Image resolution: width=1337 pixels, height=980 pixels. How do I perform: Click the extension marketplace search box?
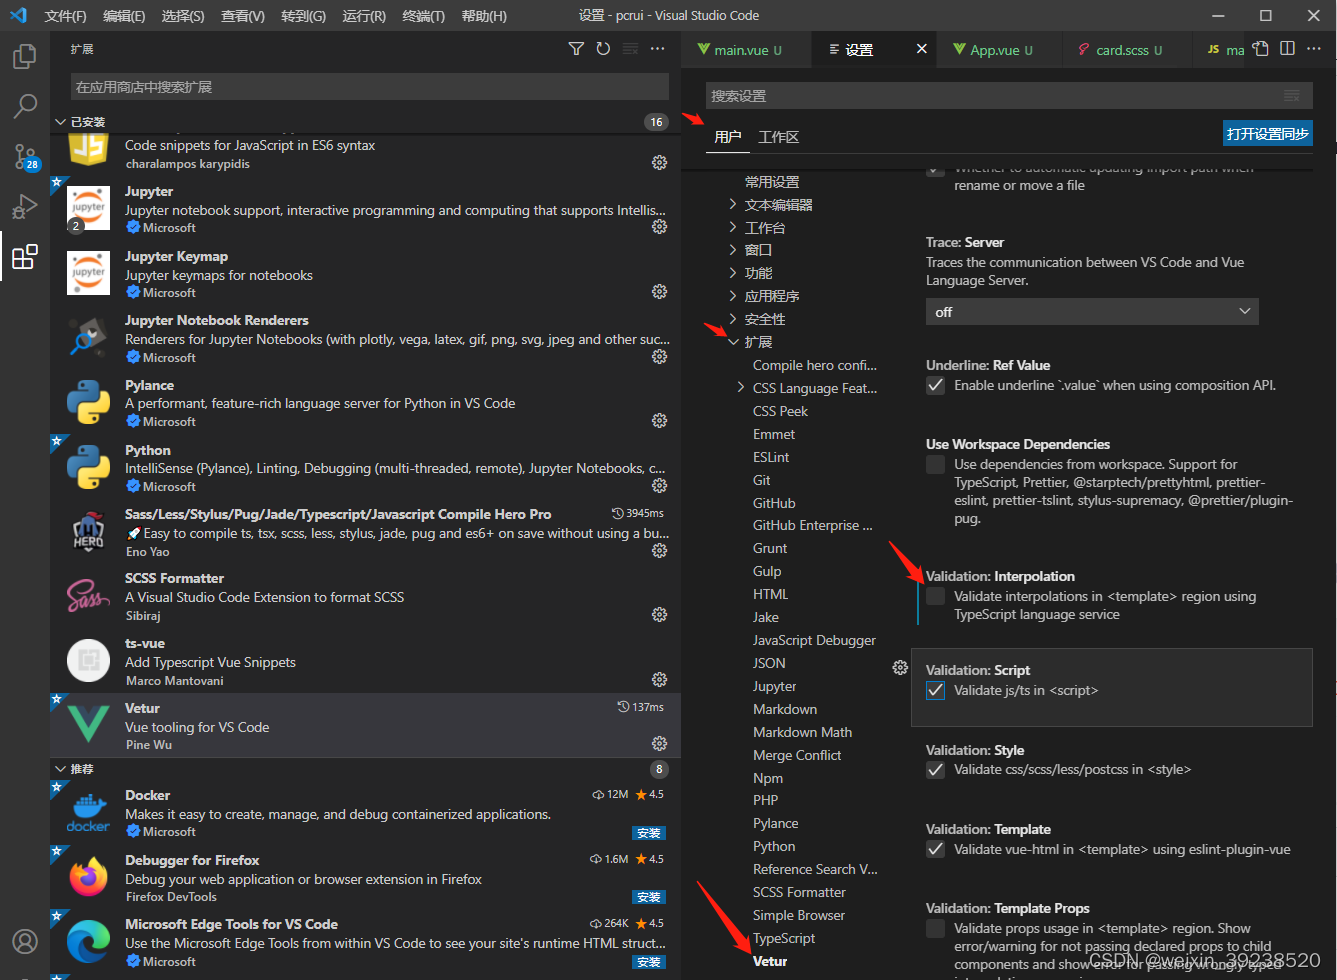point(363,88)
